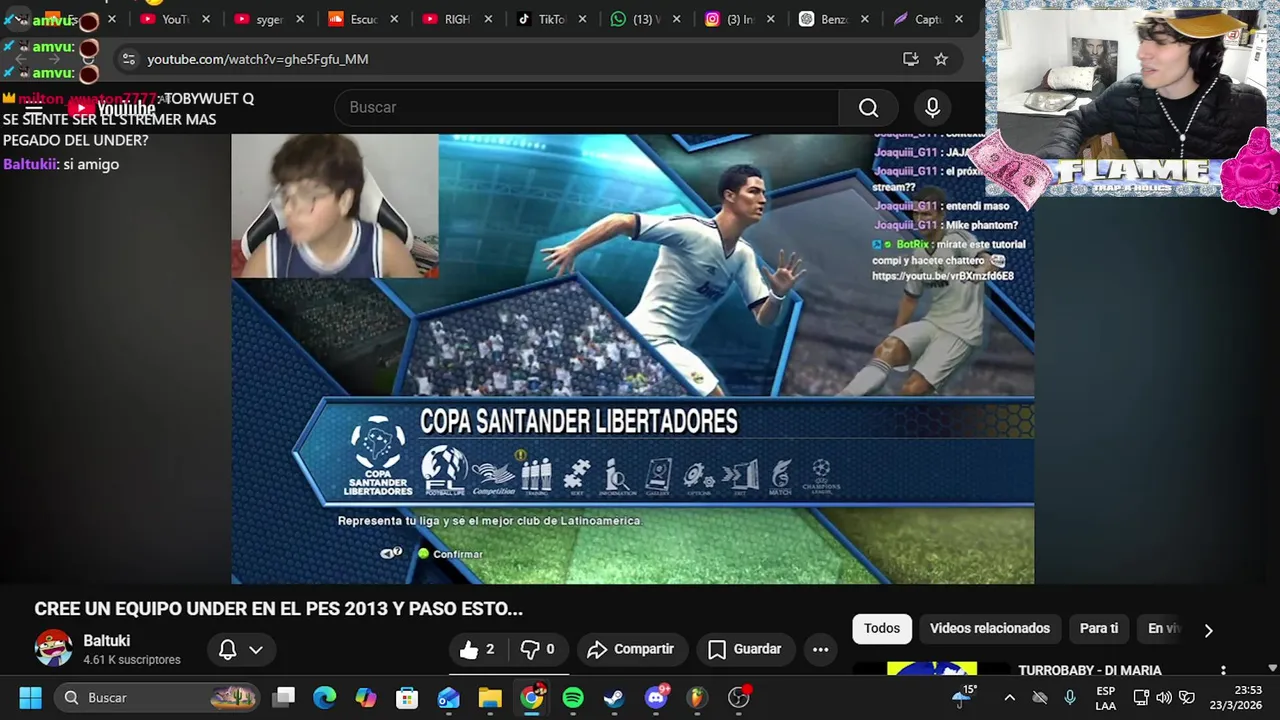Open volume control in system tray

(x=1164, y=698)
